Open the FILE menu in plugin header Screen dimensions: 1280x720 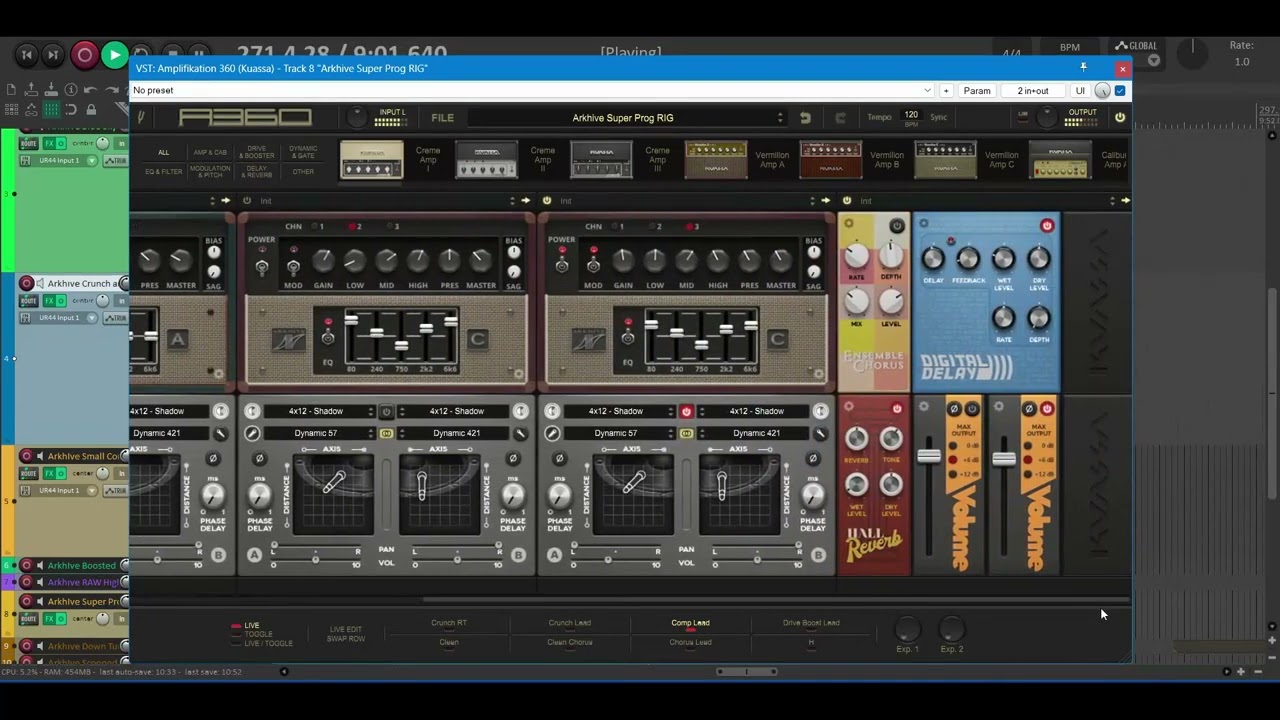(x=442, y=118)
